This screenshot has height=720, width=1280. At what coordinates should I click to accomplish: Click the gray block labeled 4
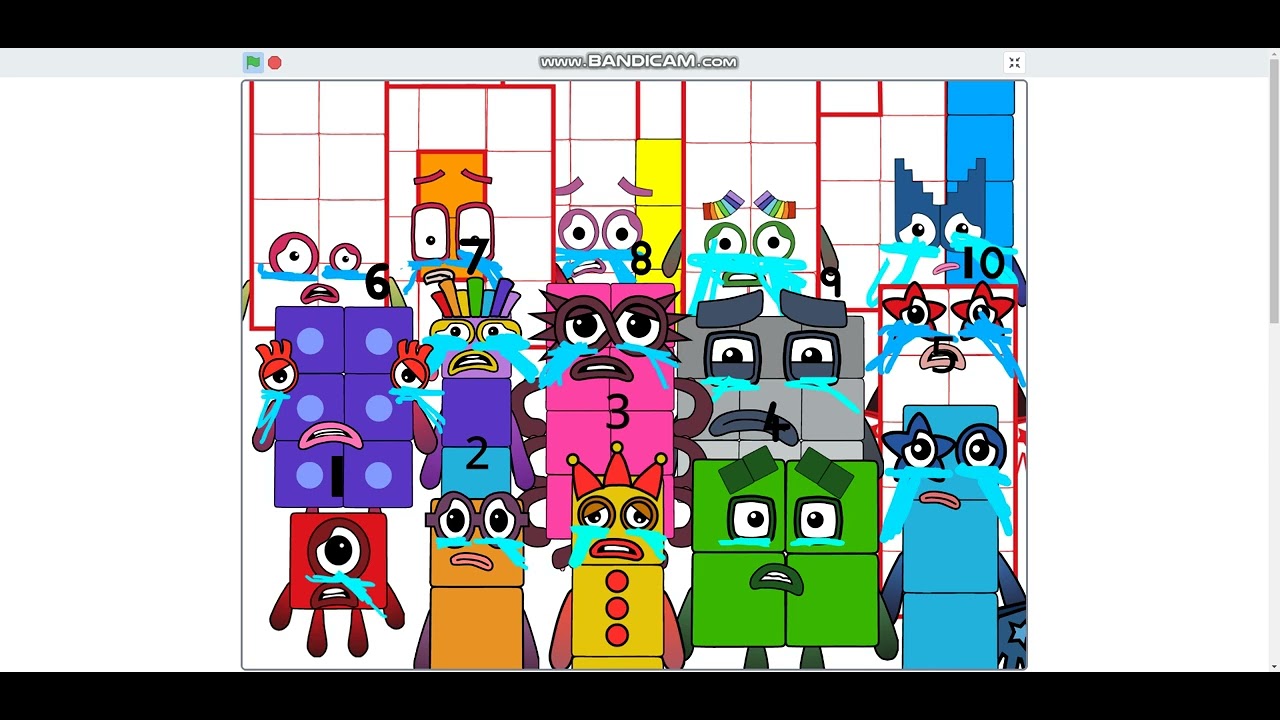[770, 380]
